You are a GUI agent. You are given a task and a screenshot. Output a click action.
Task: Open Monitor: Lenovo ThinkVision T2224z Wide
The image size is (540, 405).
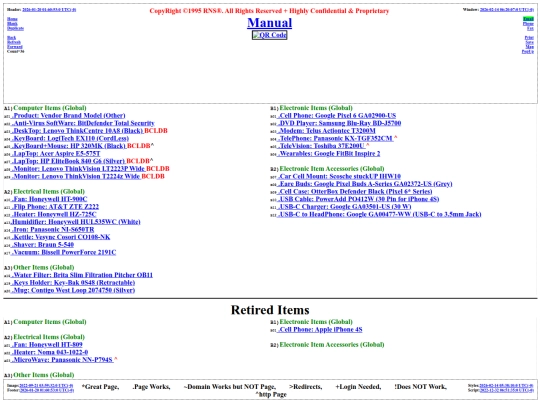[76, 176]
